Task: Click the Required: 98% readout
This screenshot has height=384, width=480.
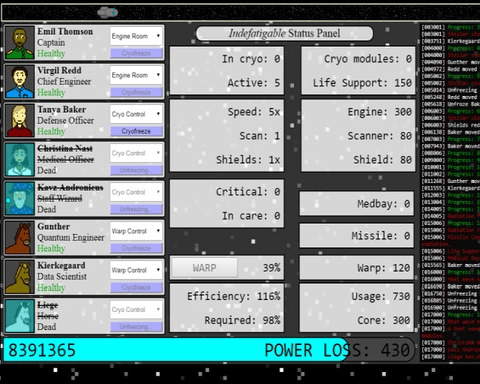Action: [242, 320]
